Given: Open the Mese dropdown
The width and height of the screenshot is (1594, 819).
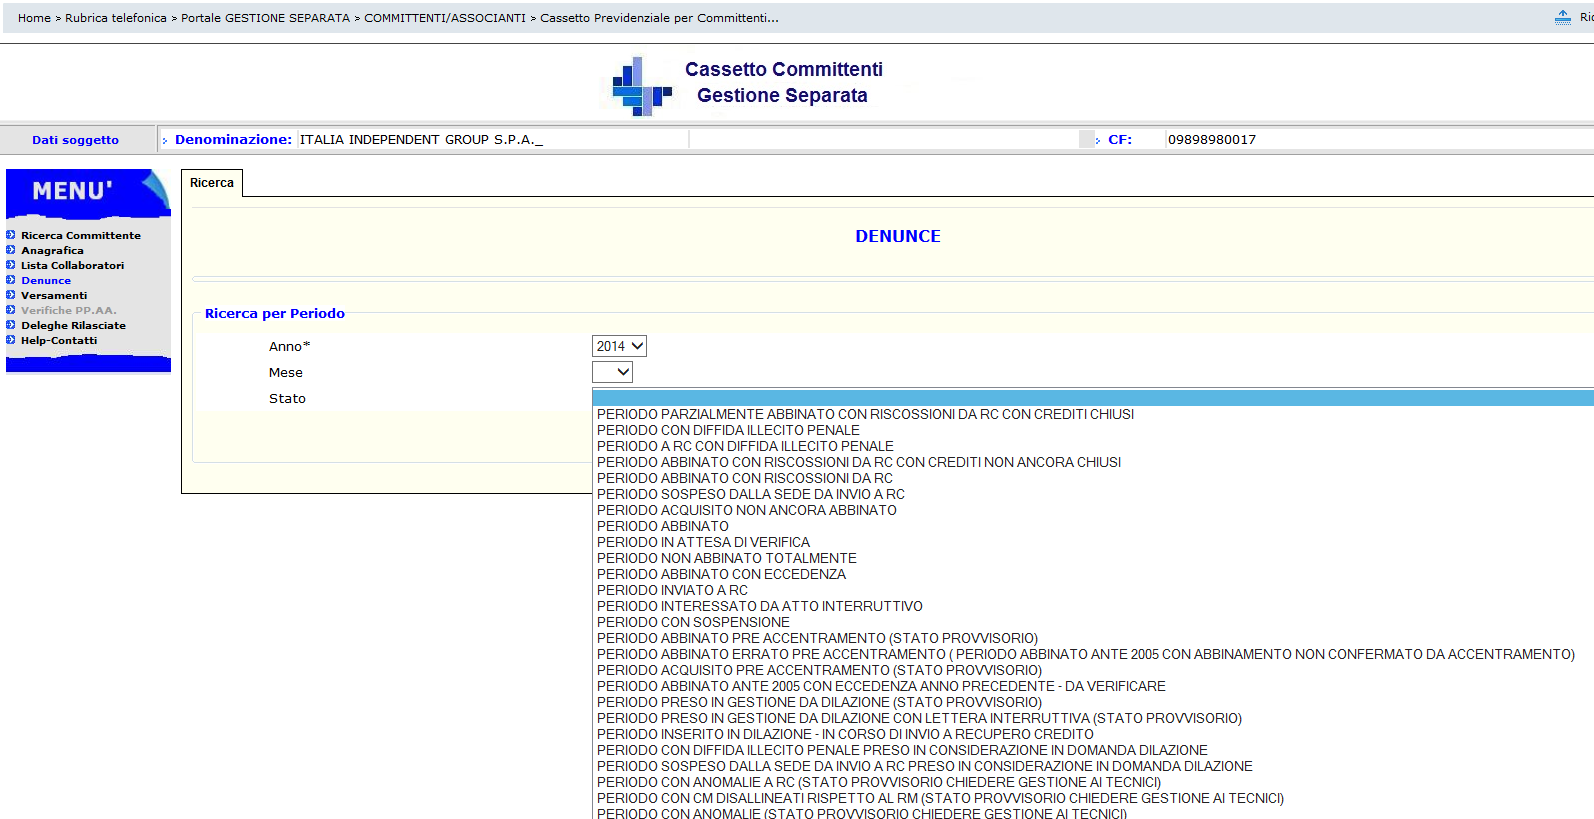Looking at the screenshot, I should tap(612, 372).
